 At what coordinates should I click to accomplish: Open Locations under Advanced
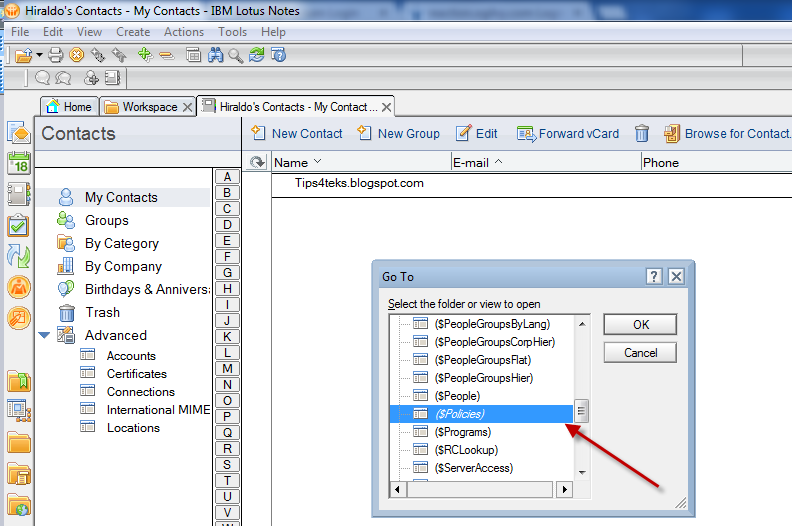click(x=133, y=427)
